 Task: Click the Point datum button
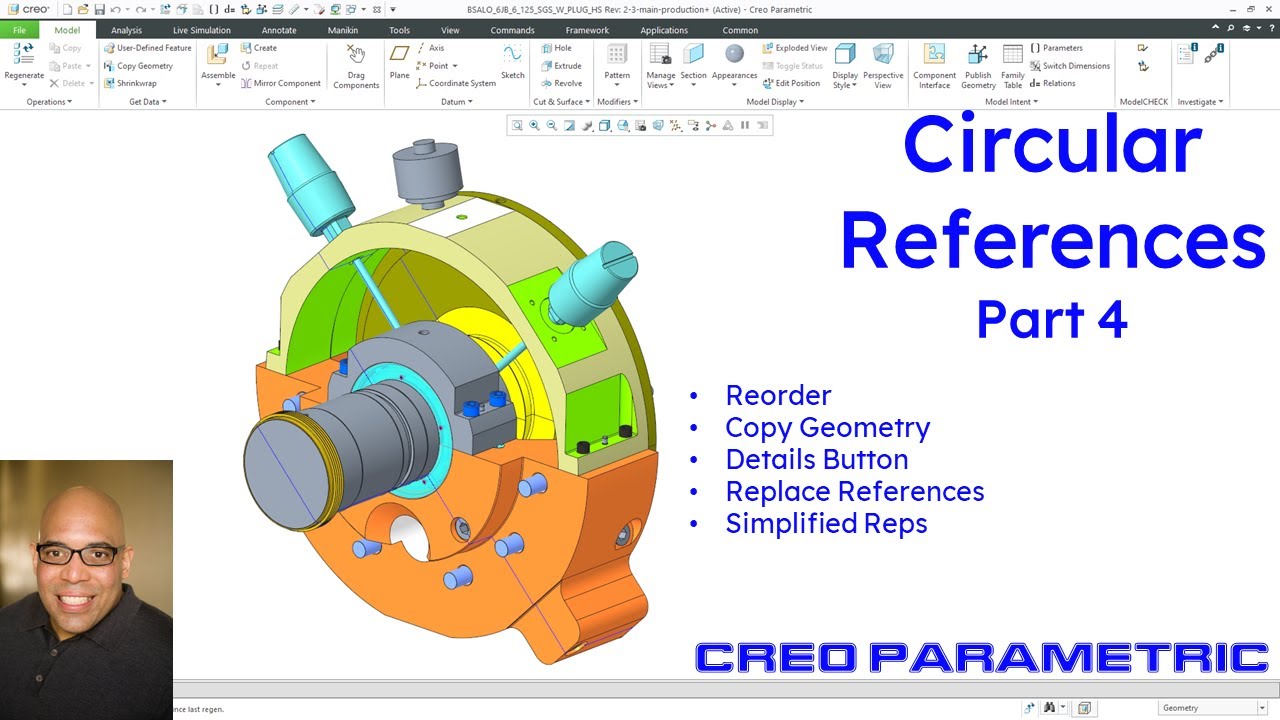click(x=437, y=66)
